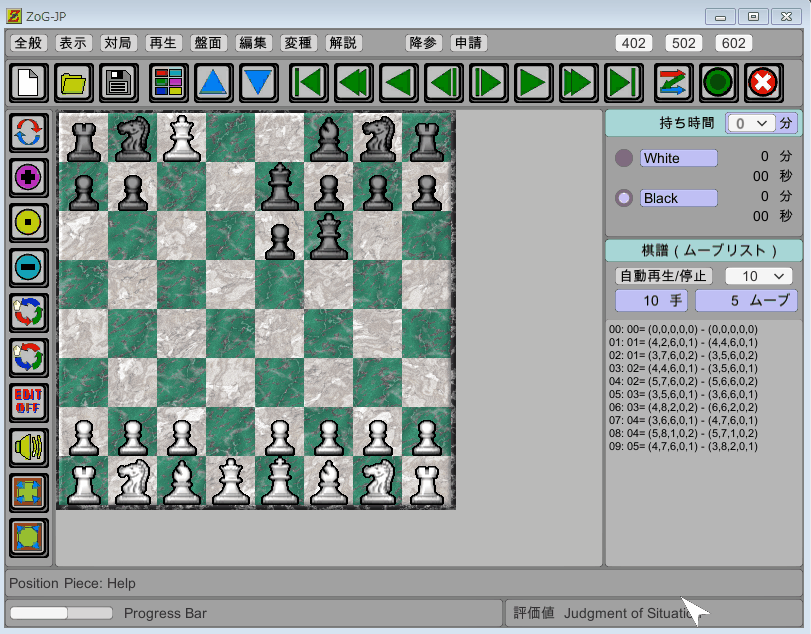Select the White player radio indicator
The image size is (811, 634).
click(624, 158)
